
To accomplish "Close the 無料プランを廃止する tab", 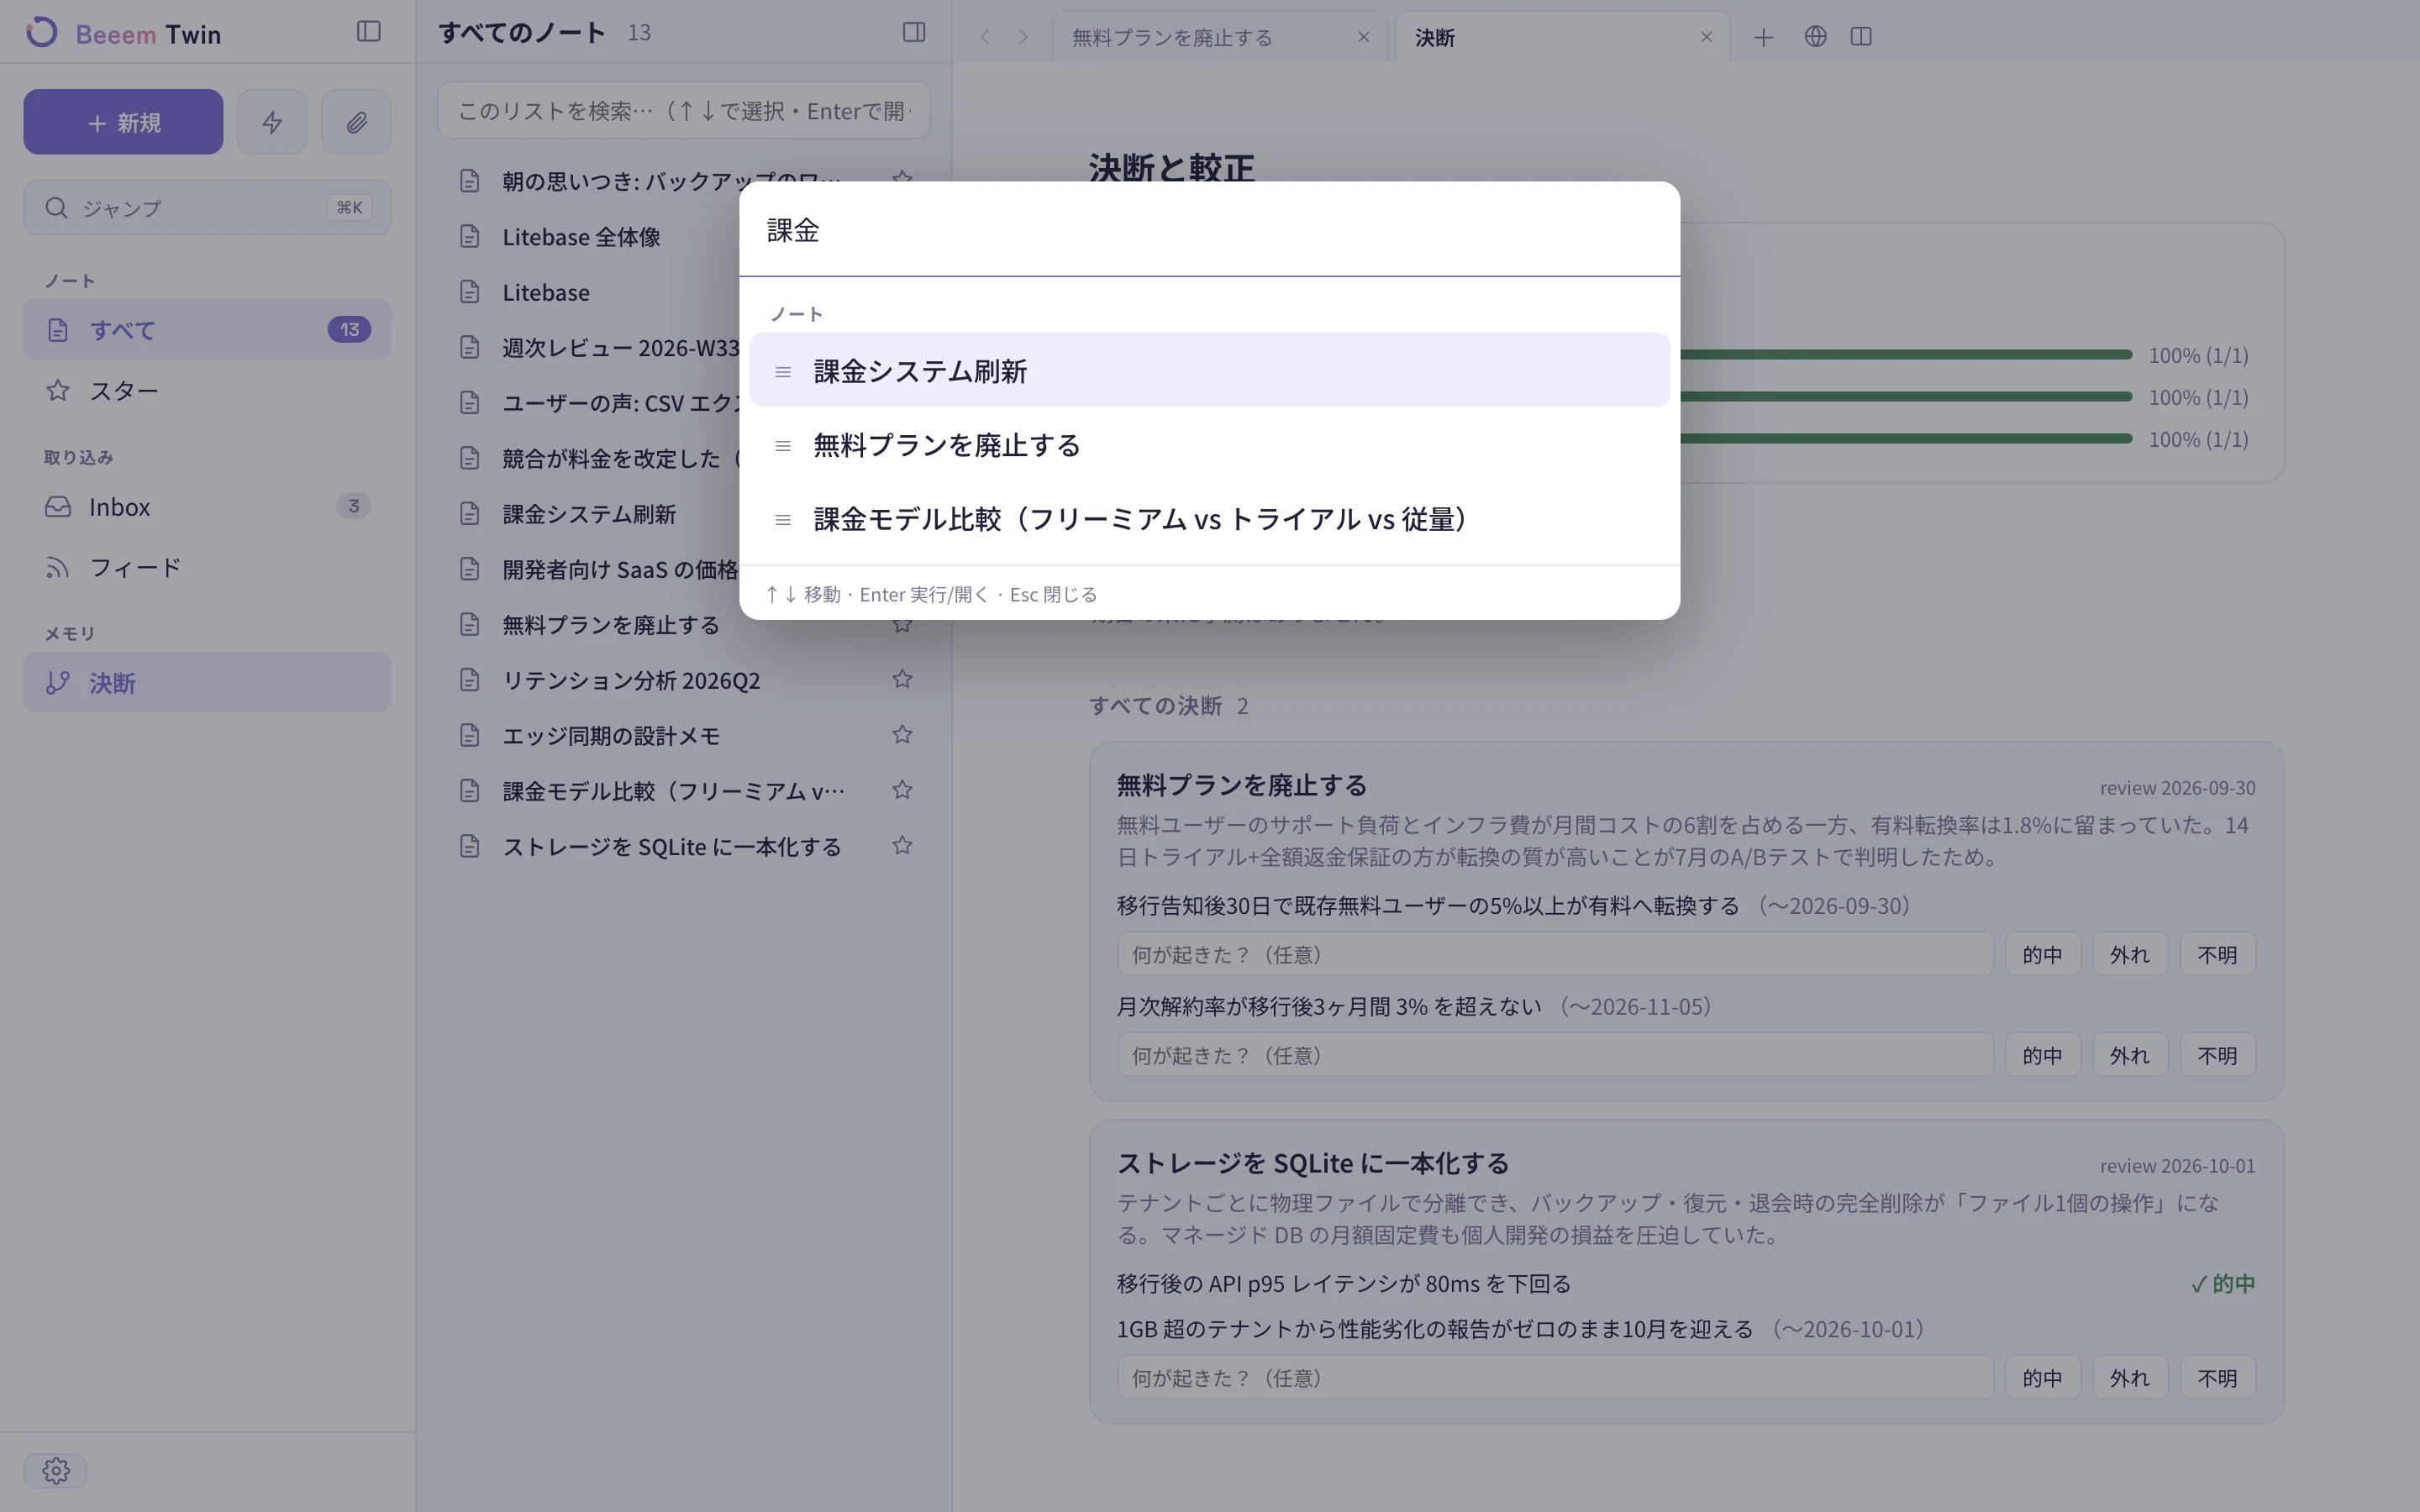I will pos(1363,37).
